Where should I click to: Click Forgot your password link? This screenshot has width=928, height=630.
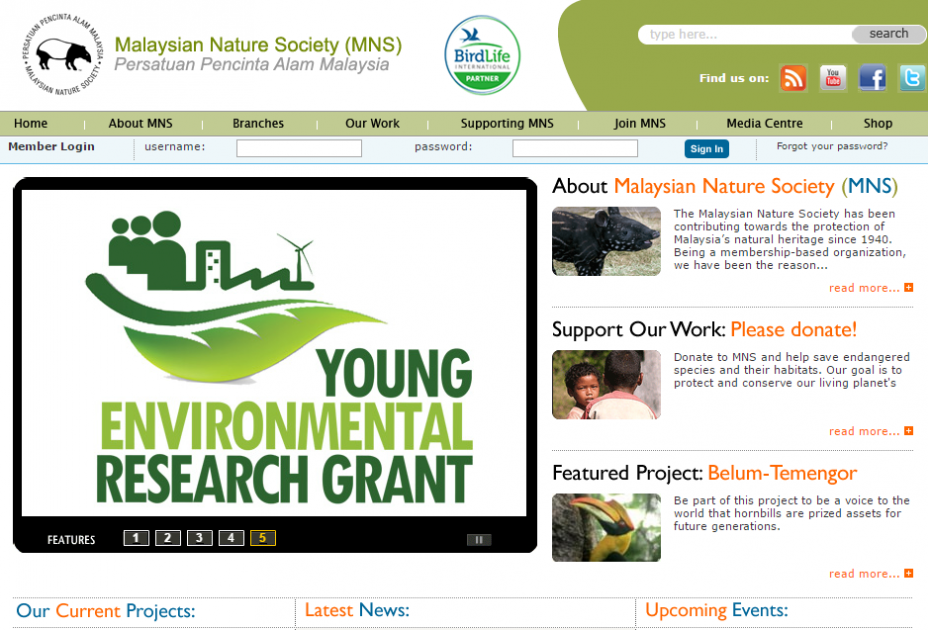pyautogui.click(x=832, y=146)
